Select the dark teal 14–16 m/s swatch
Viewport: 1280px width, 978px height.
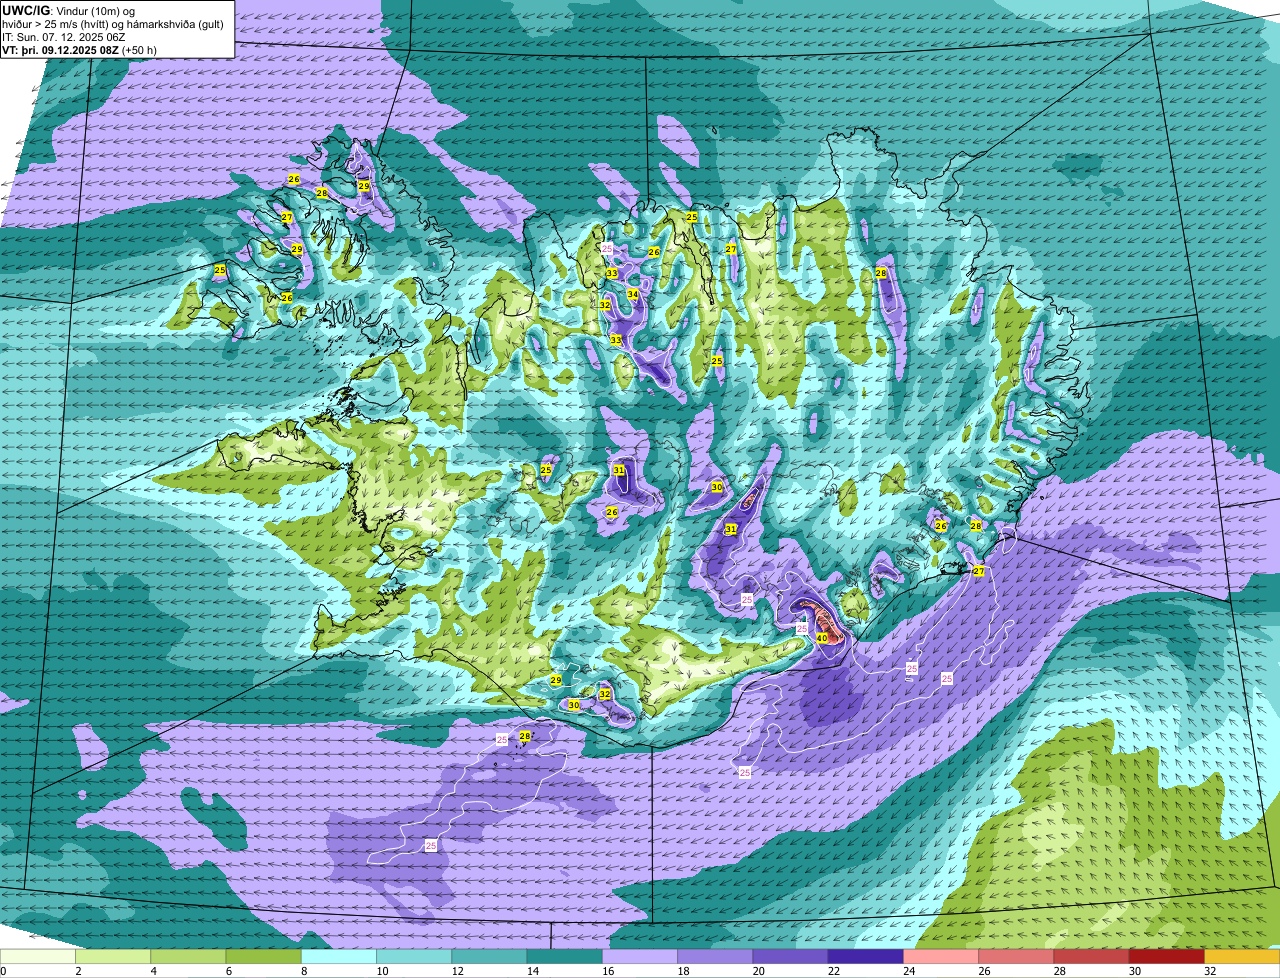(x=564, y=957)
